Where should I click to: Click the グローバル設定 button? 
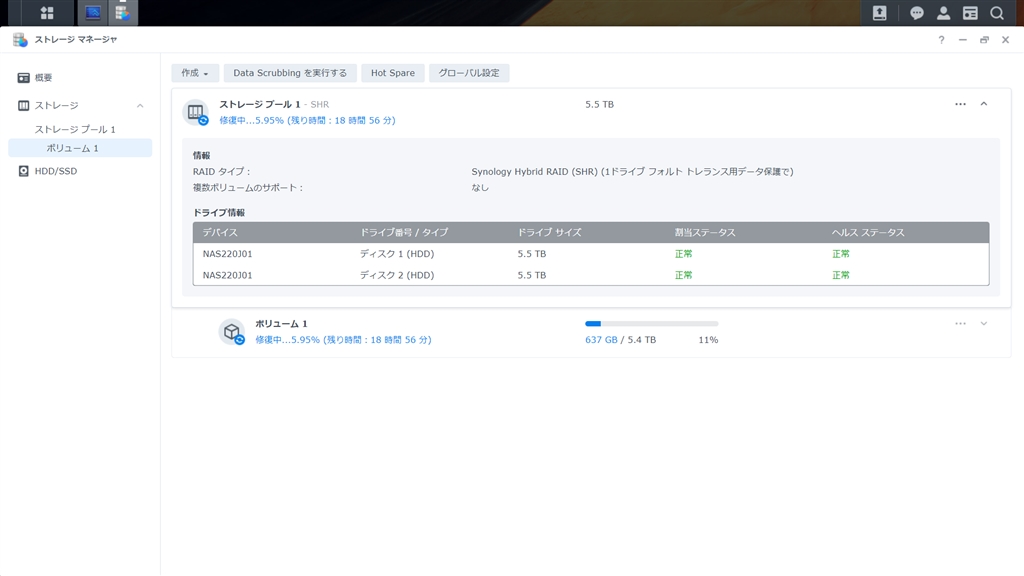coord(469,73)
